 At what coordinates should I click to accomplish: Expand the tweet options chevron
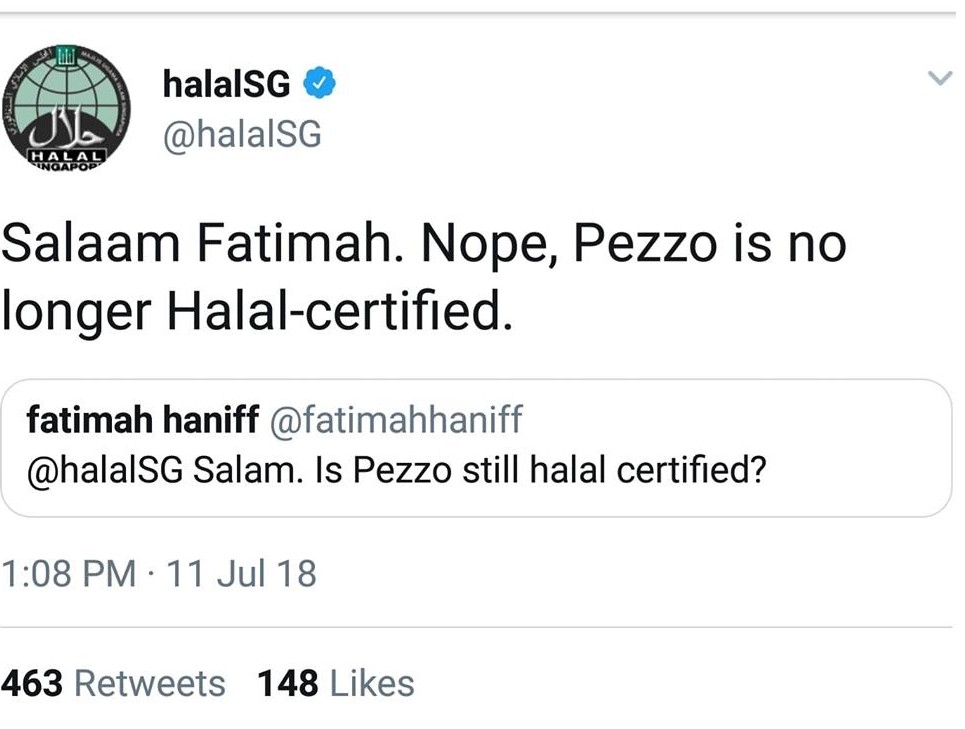click(940, 78)
